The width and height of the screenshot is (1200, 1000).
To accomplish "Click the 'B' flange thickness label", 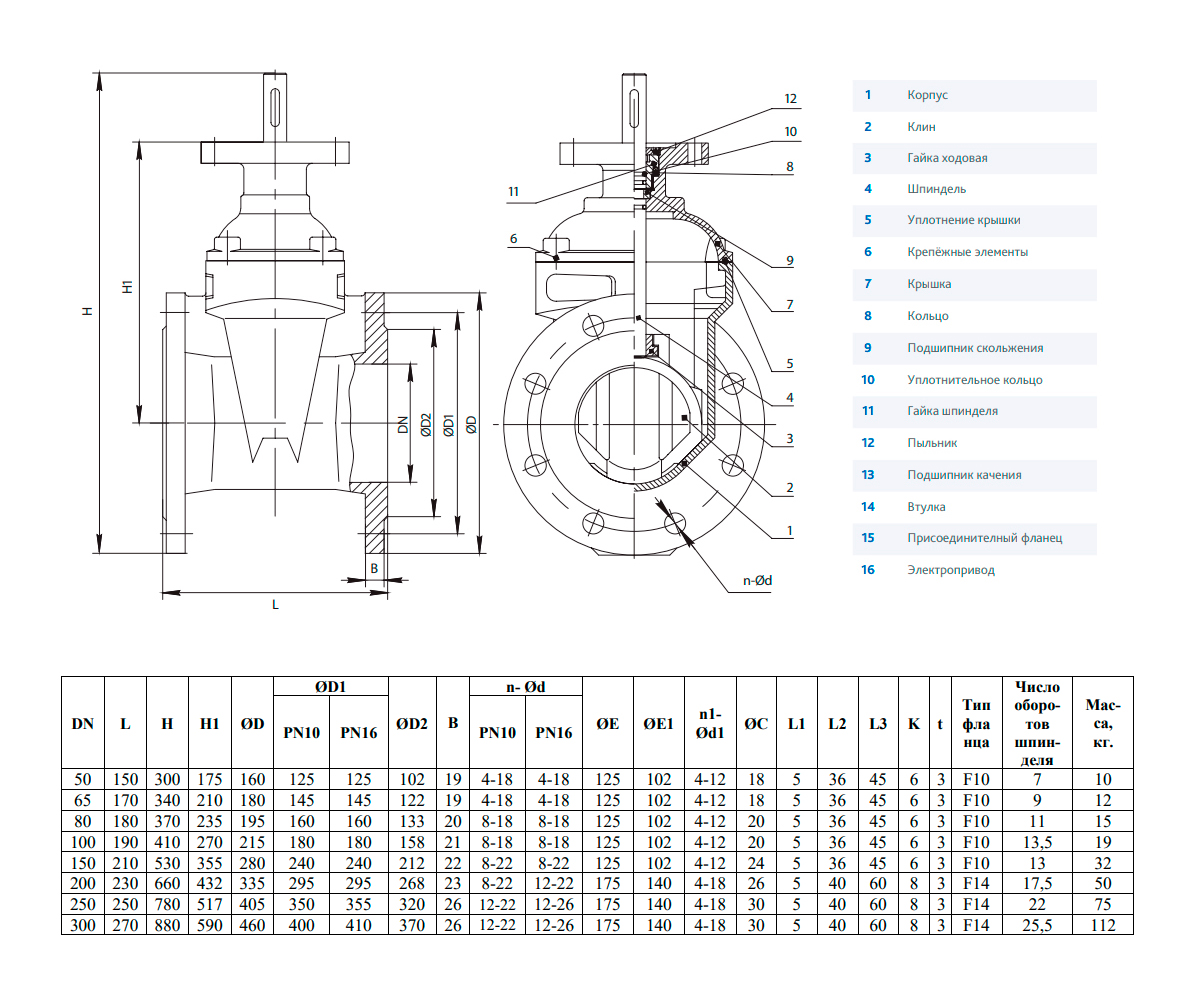I will tap(374, 567).
